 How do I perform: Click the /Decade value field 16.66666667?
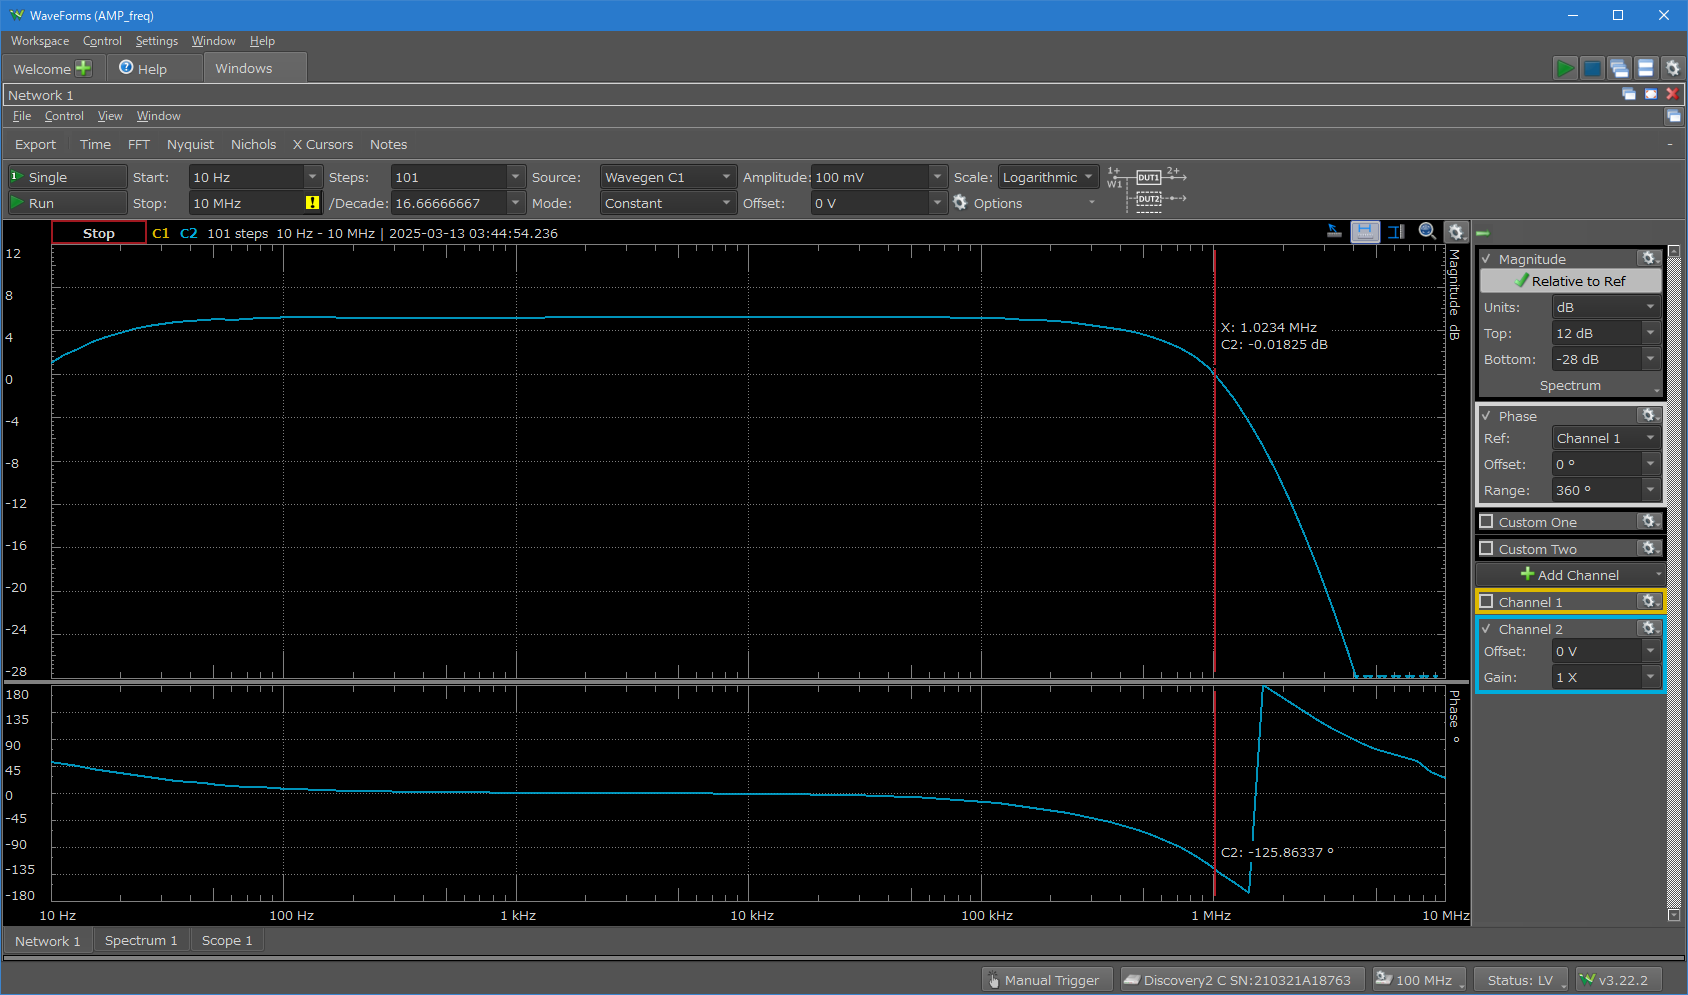(x=449, y=203)
